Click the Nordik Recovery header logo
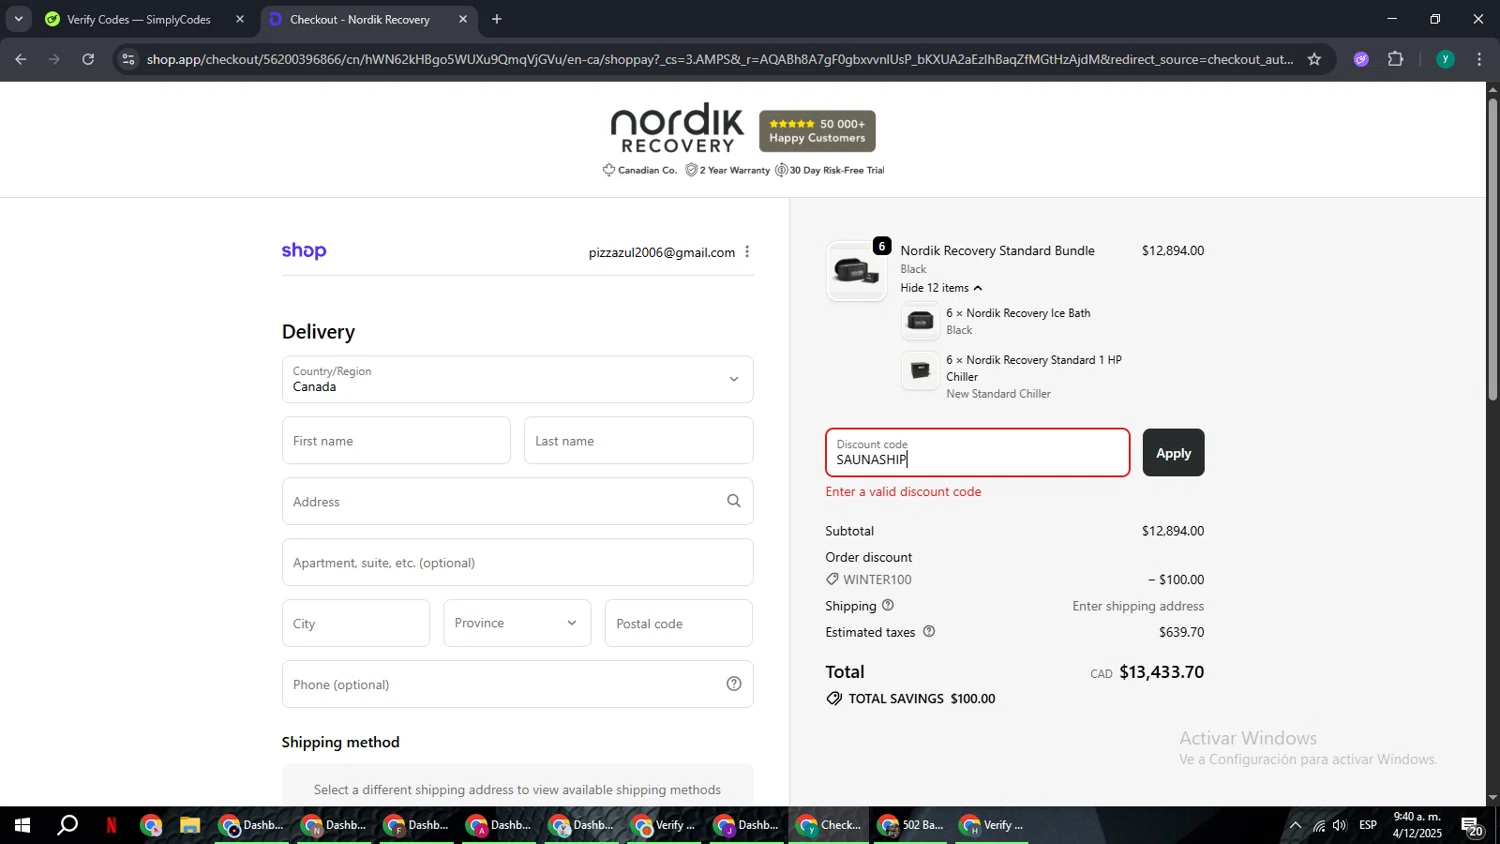The width and height of the screenshot is (1500, 844). [677, 128]
